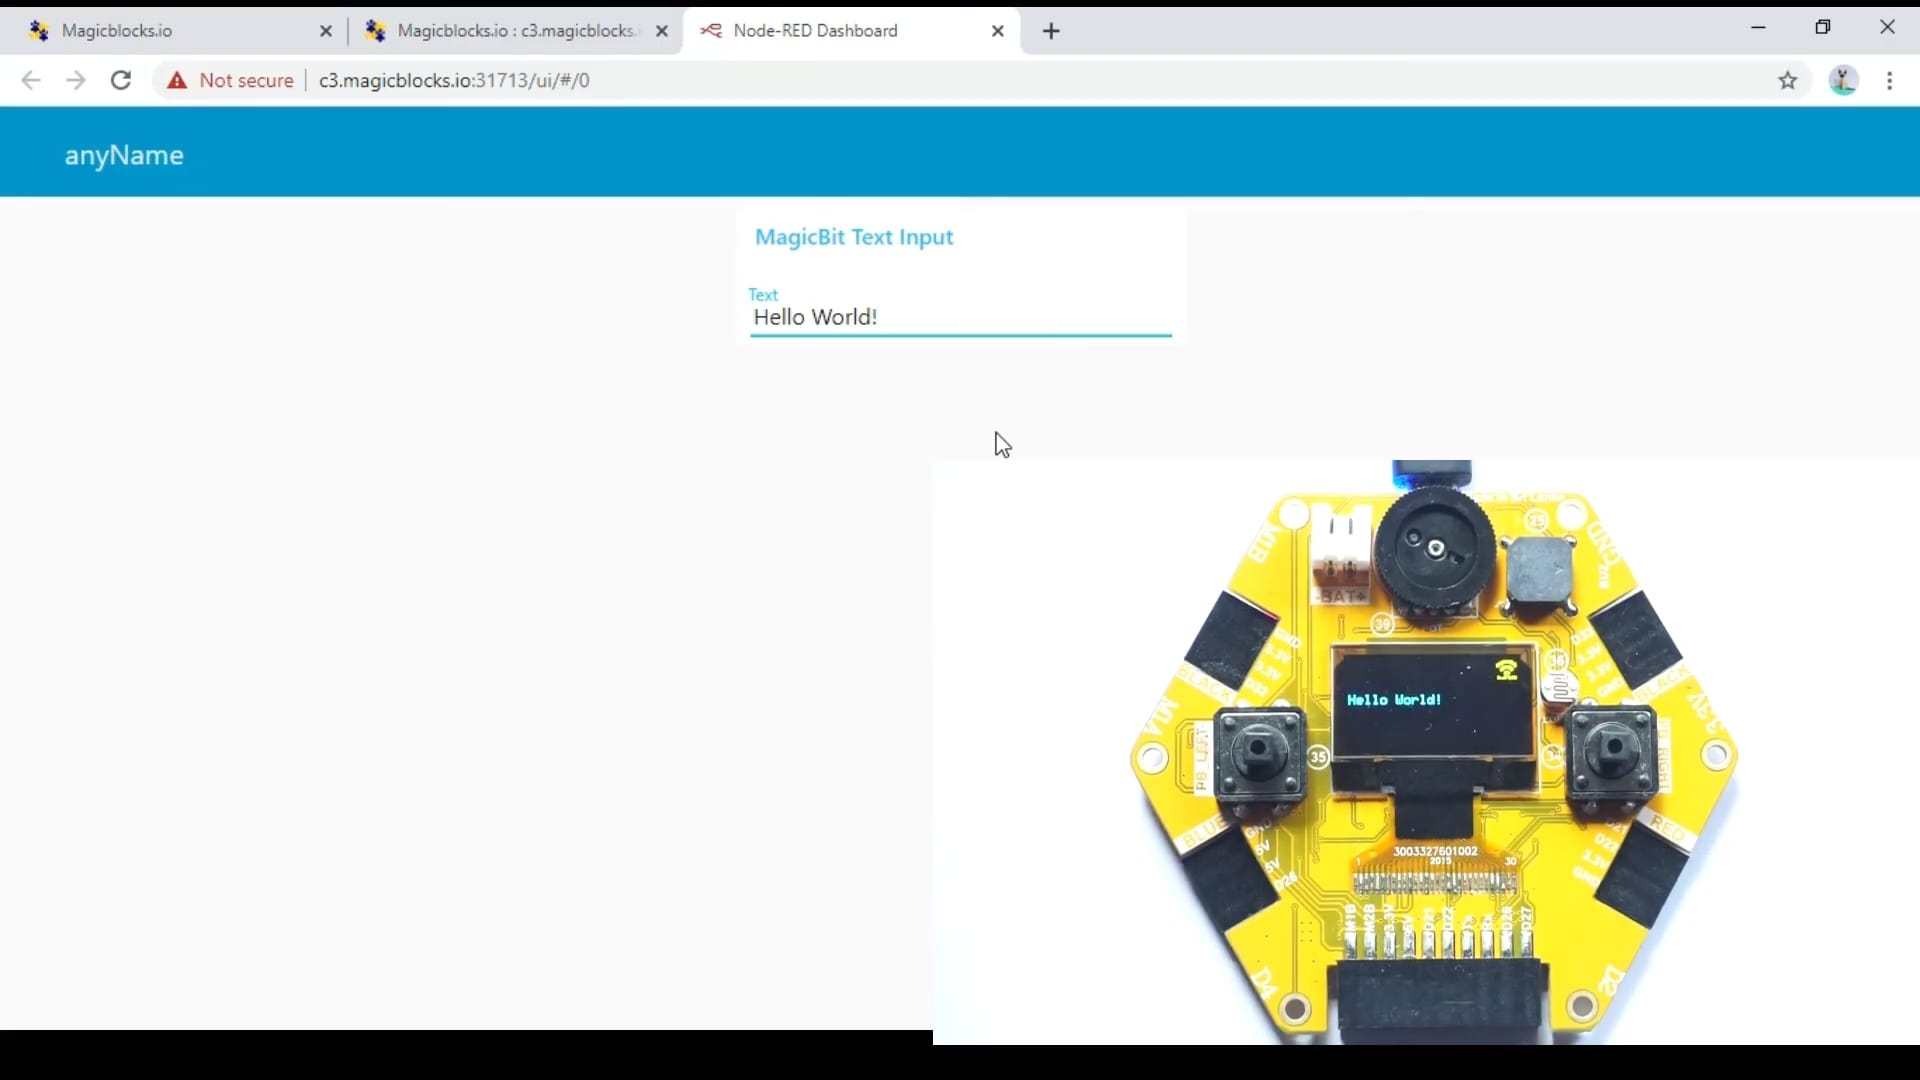Open a new browser tab
This screenshot has height=1080, width=1920.
point(1052,31)
